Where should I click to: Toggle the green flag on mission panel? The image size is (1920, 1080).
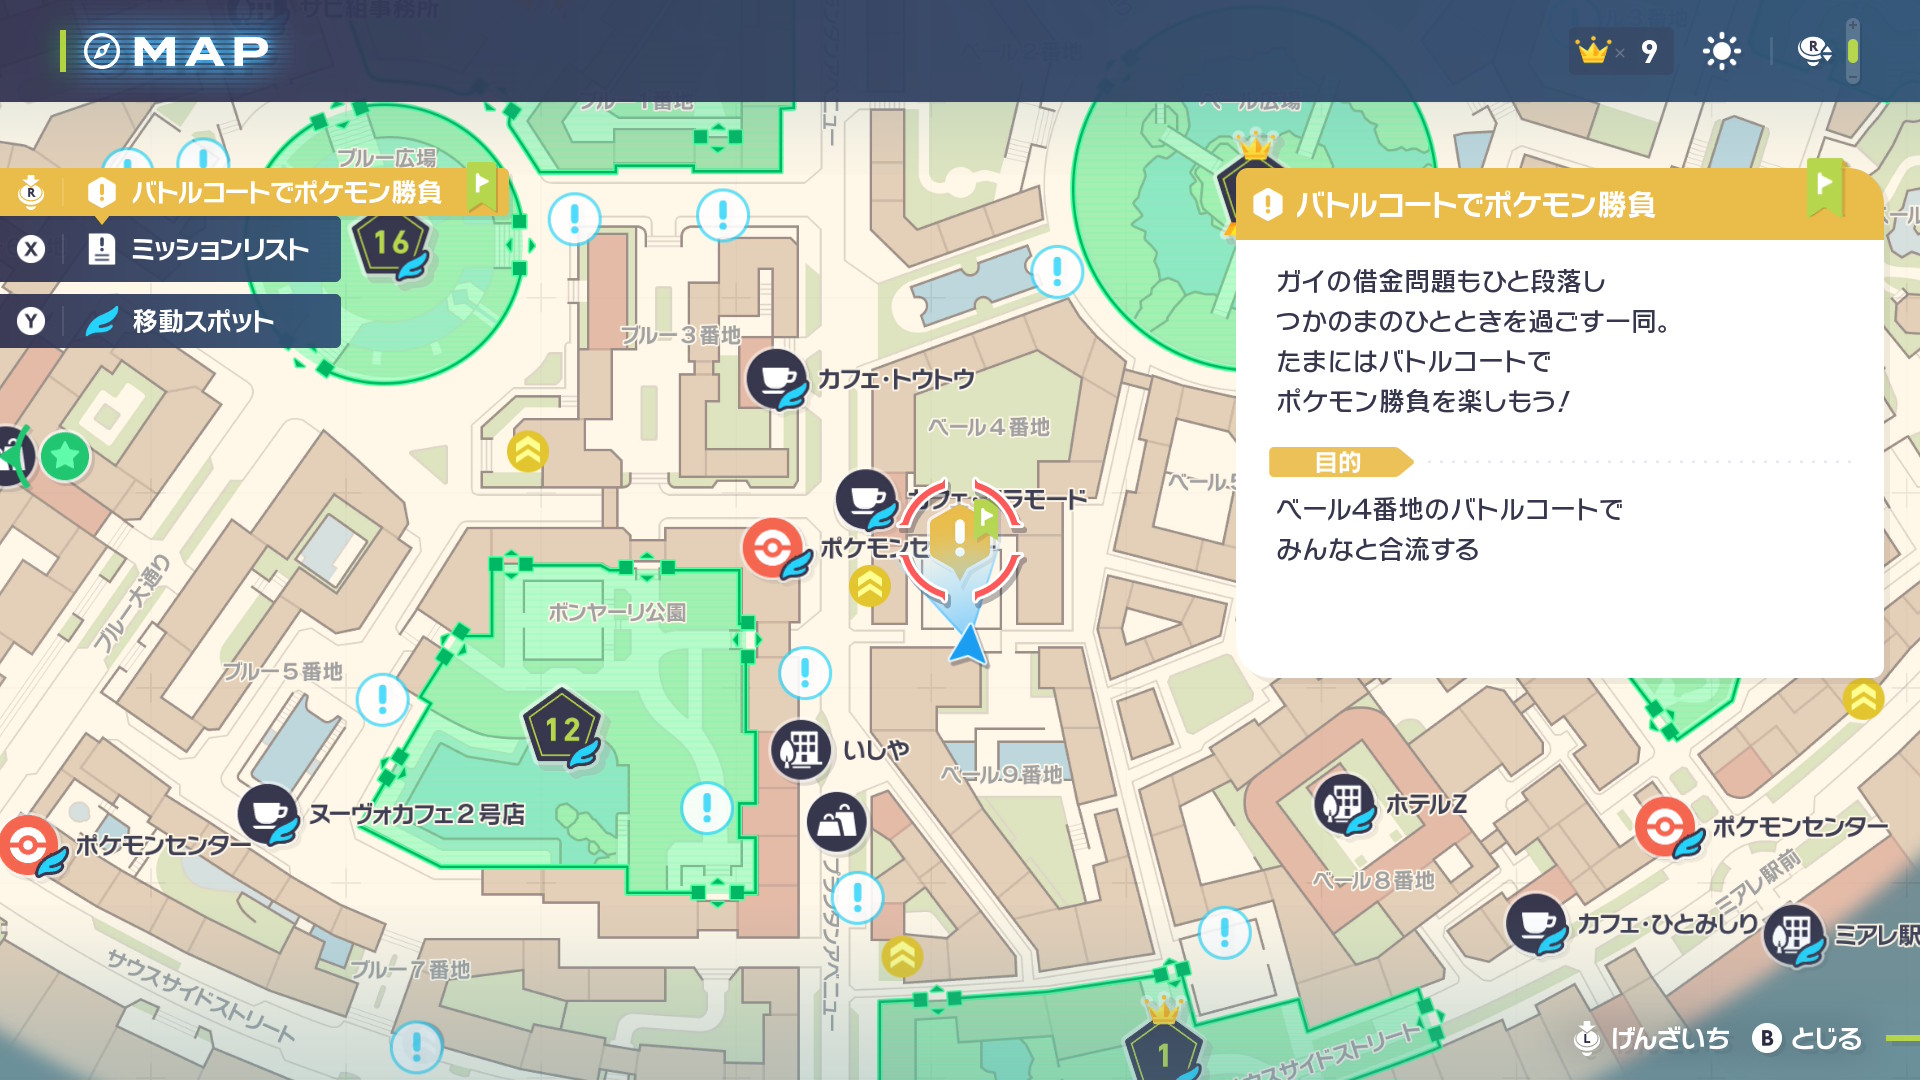pyautogui.click(x=1825, y=186)
